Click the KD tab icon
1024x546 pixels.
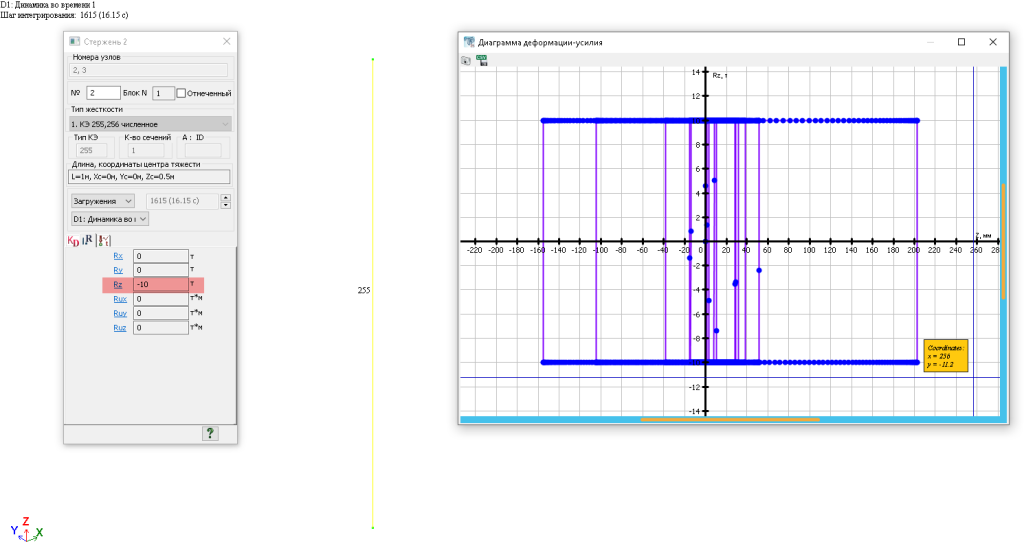pyautogui.click(x=73, y=240)
